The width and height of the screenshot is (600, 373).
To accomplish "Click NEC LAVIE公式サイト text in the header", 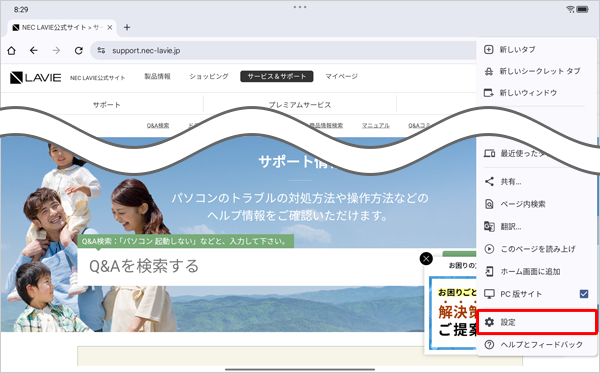I will [x=98, y=78].
